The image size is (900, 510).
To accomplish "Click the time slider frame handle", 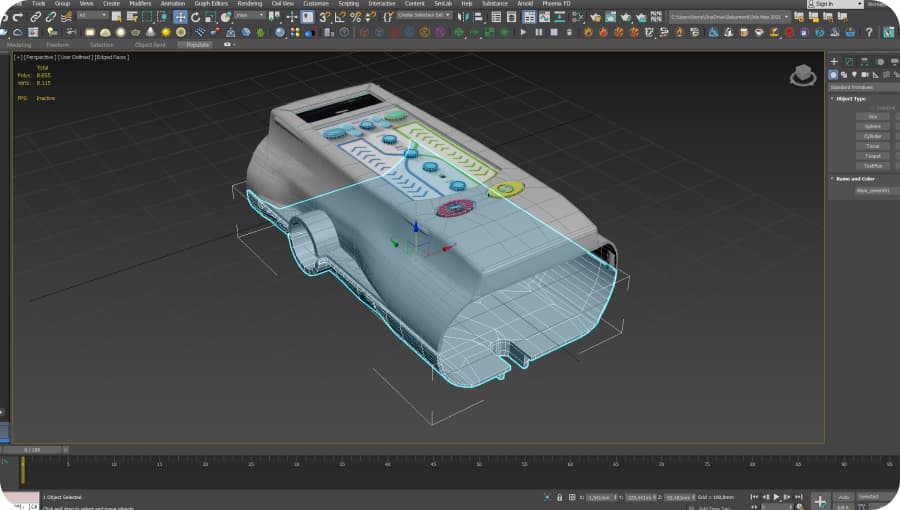I will [x=33, y=450].
